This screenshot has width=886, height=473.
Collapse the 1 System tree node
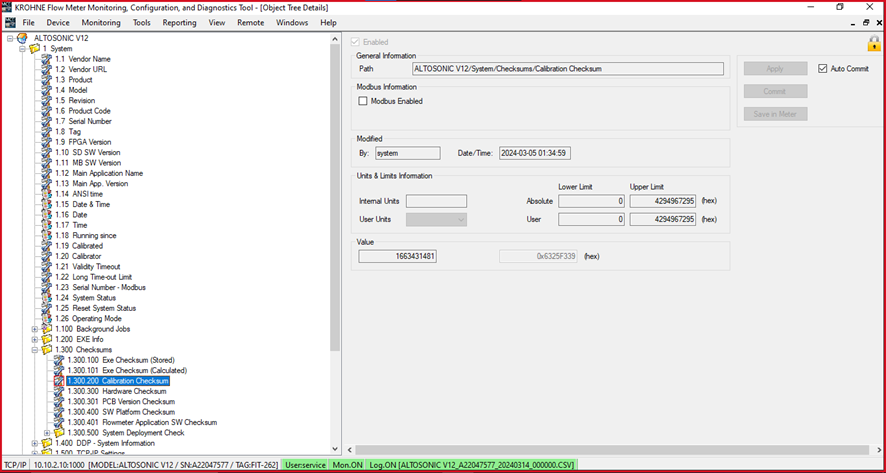click(x=22, y=49)
